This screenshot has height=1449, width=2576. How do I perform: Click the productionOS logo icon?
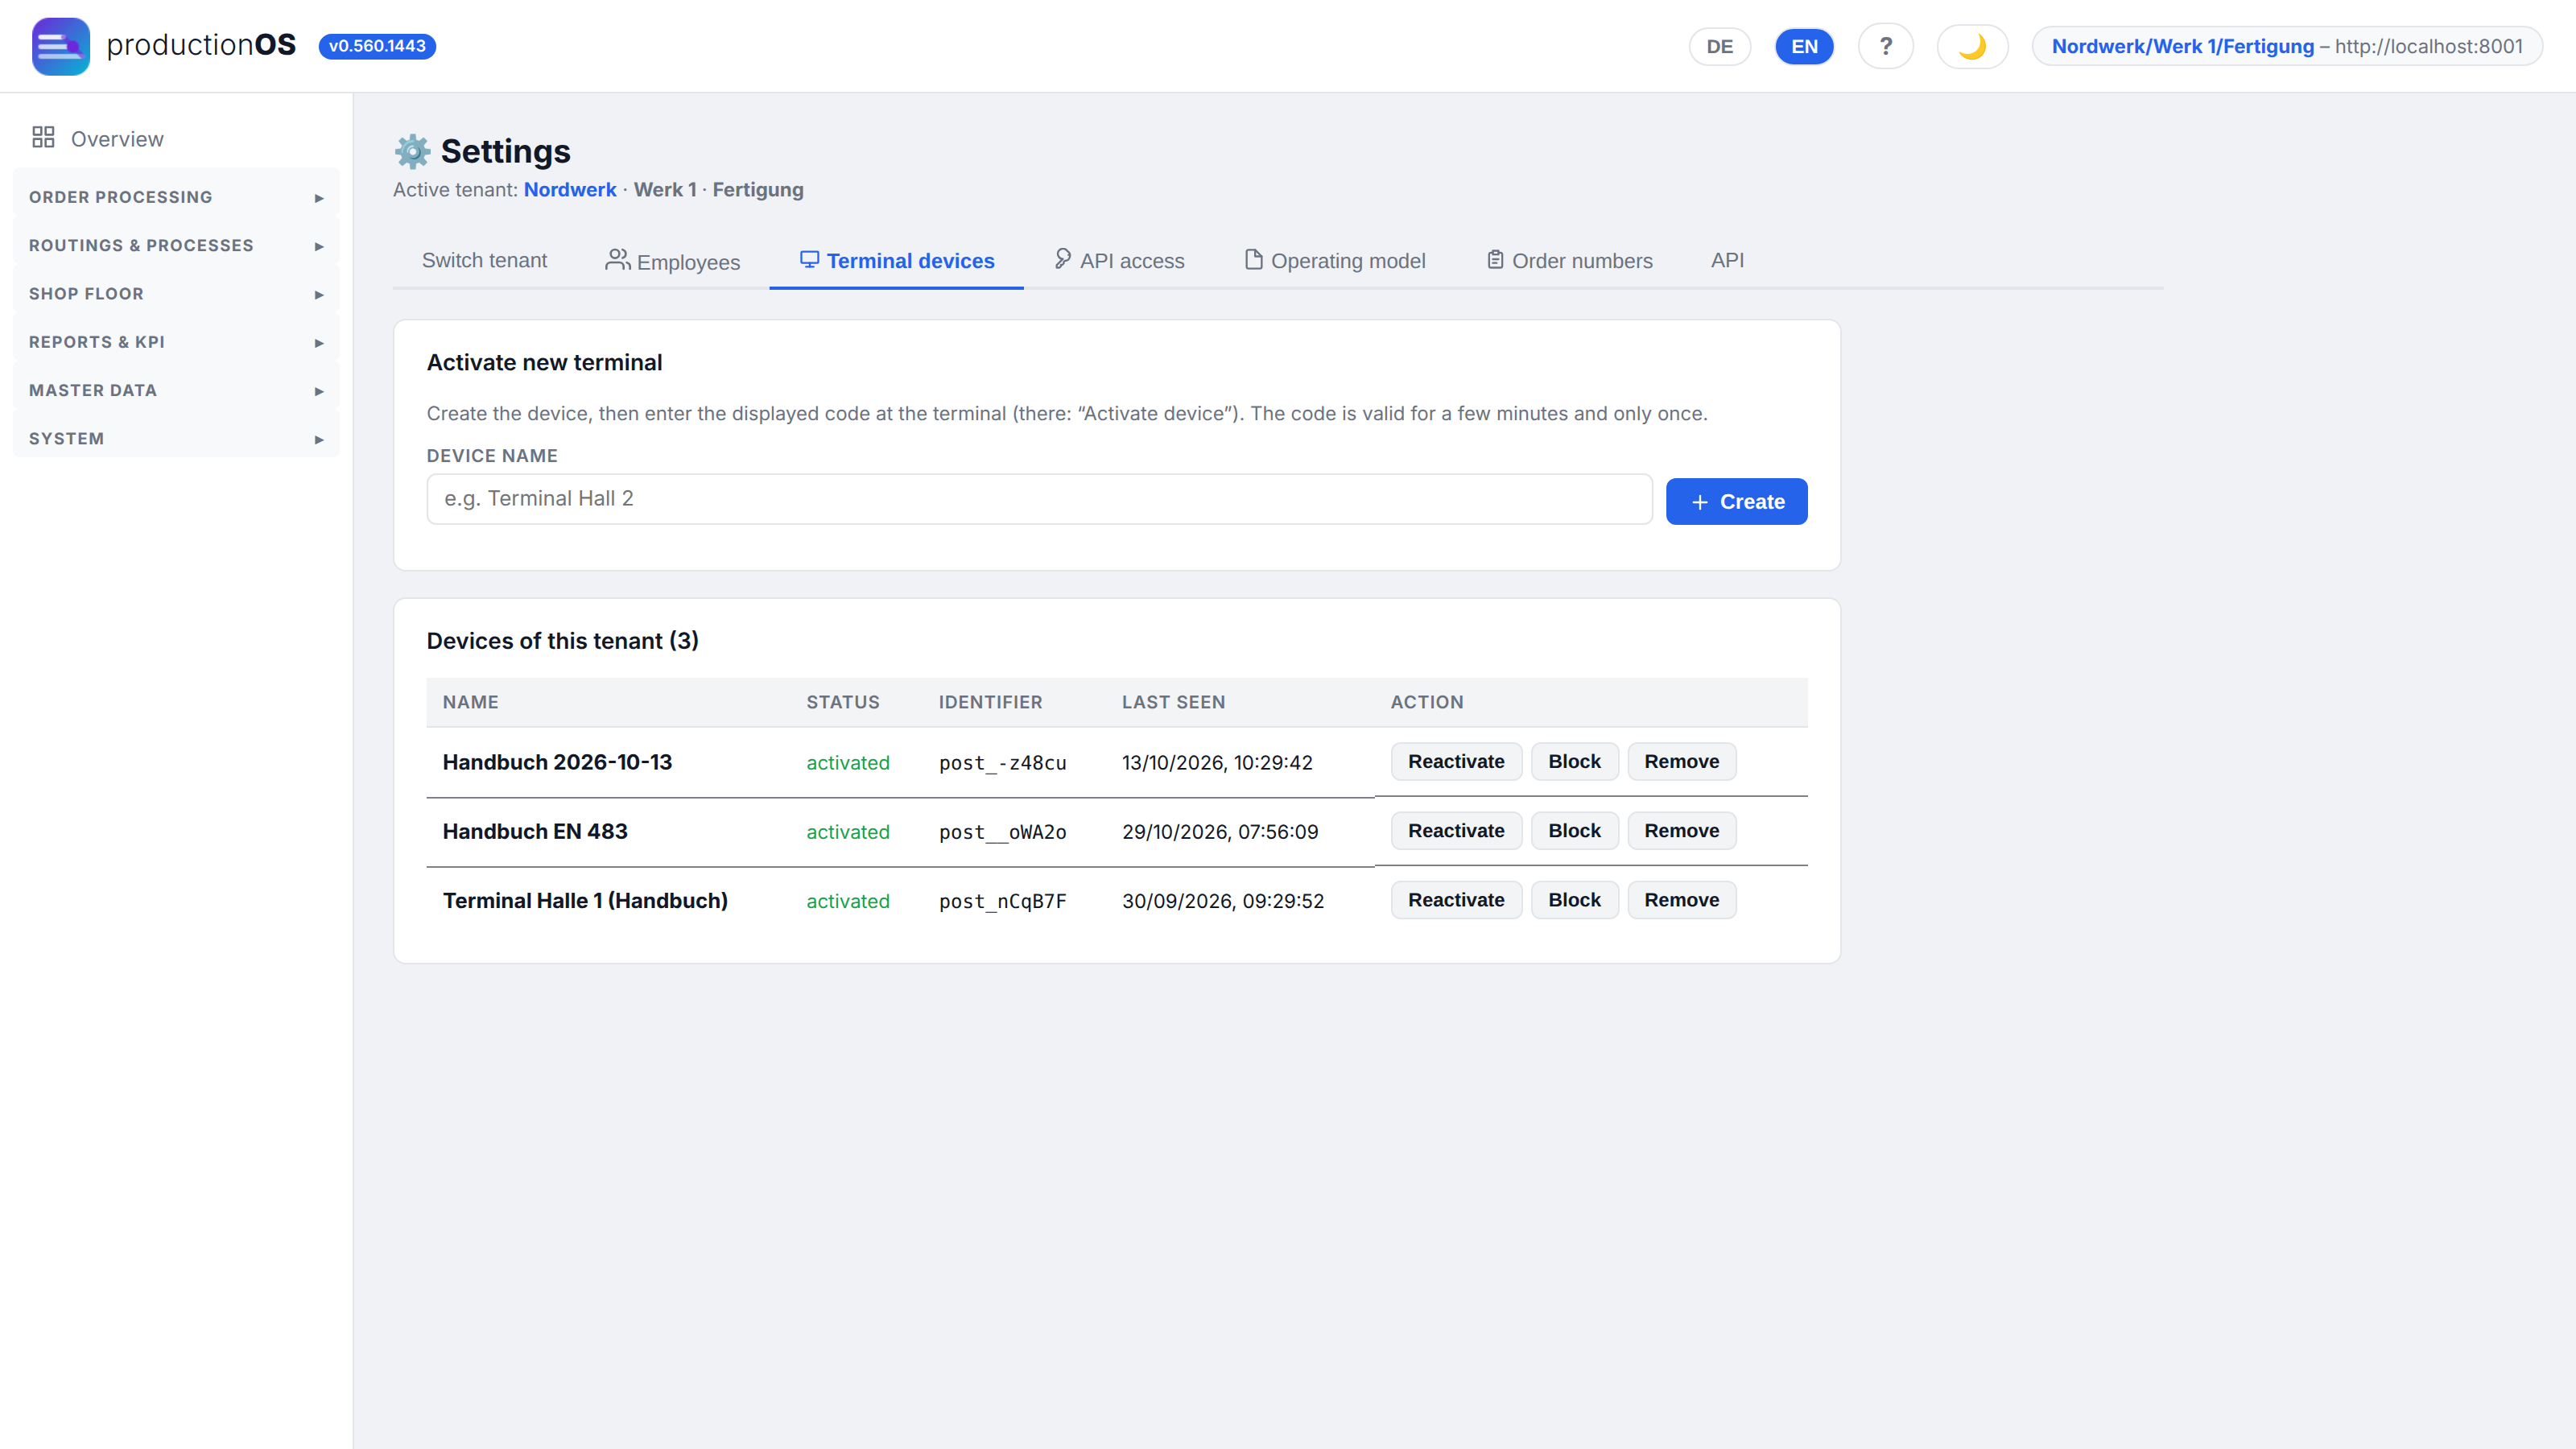pyautogui.click(x=61, y=46)
